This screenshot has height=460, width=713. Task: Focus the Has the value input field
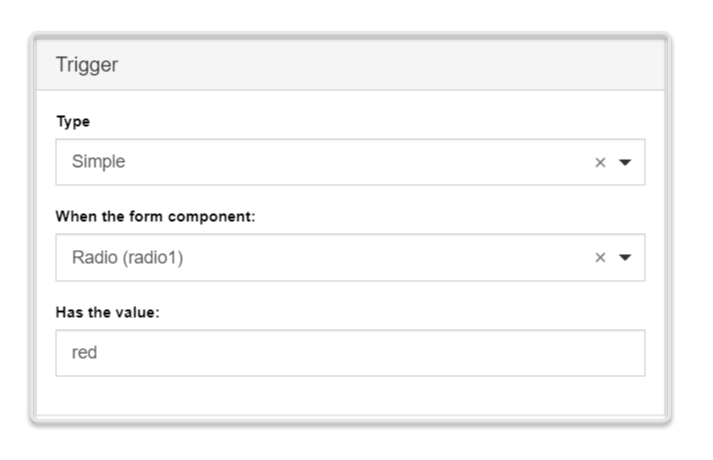(350, 353)
